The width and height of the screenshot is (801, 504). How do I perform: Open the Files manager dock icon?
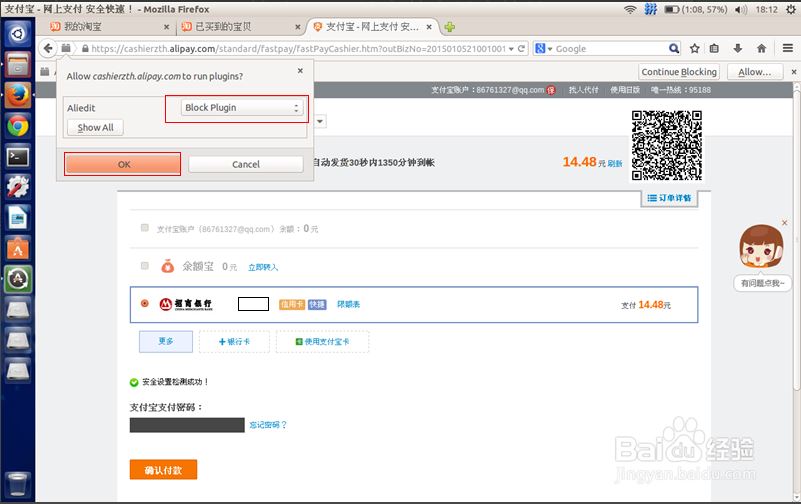point(18,65)
